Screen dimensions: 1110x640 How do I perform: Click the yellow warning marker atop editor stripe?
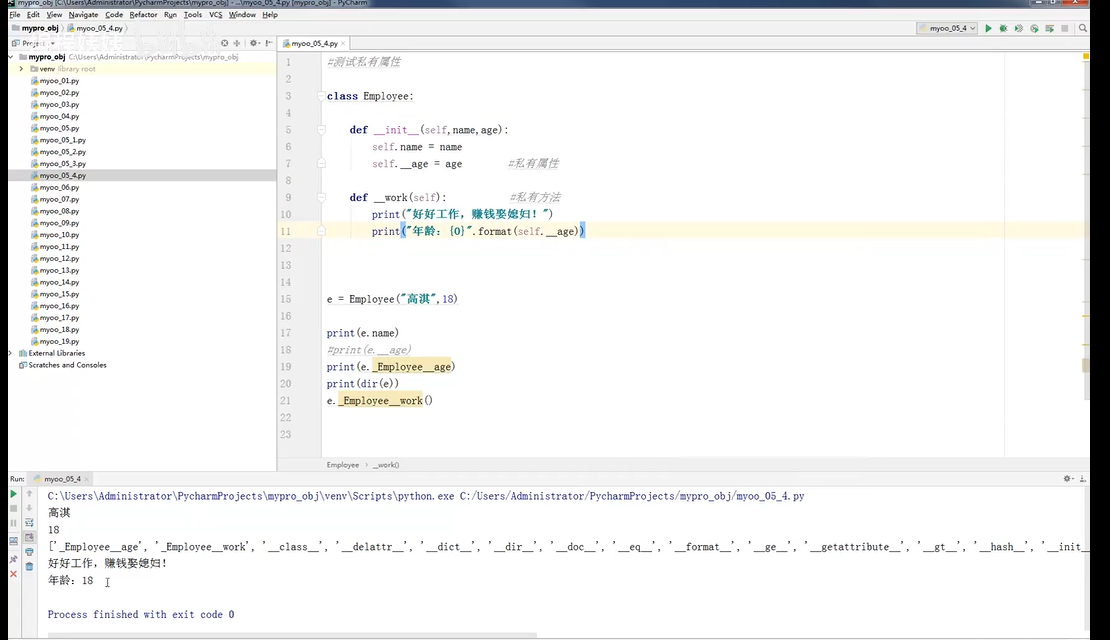click(1085, 56)
